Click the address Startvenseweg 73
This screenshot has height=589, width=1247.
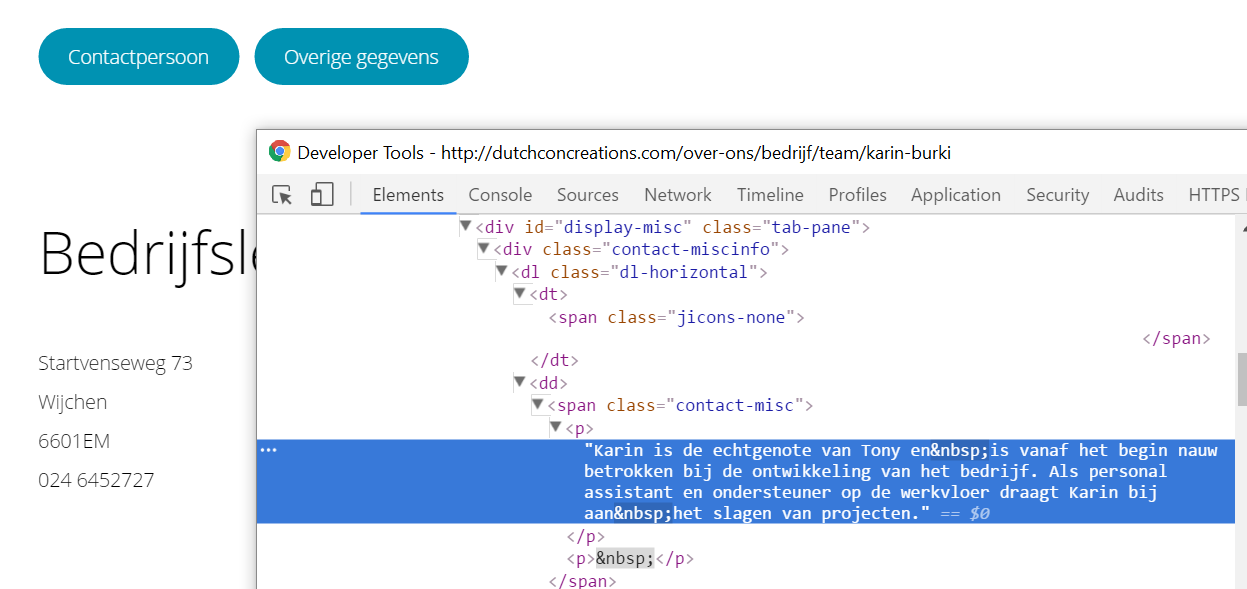pyautogui.click(x=115, y=362)
